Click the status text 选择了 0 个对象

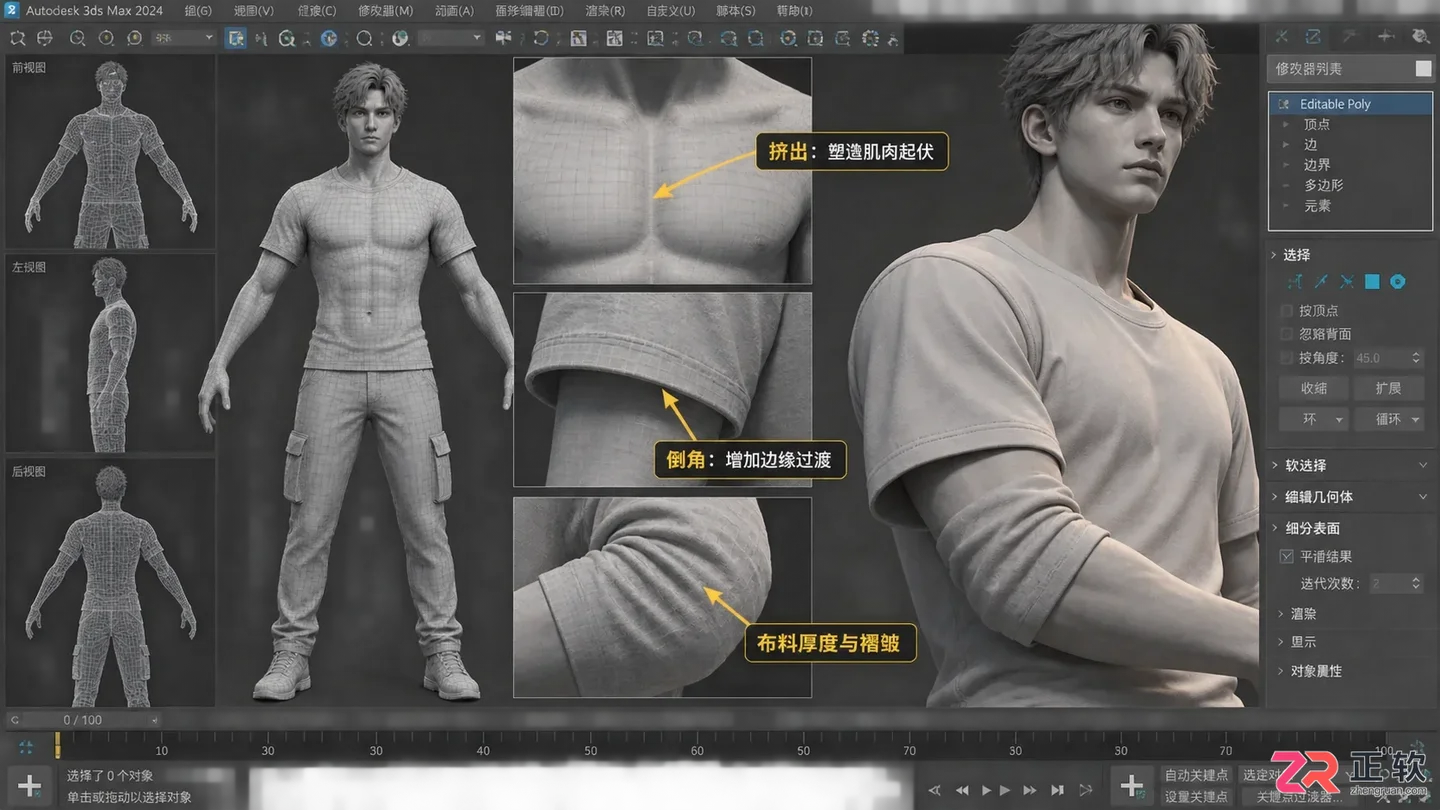(110, 776)
